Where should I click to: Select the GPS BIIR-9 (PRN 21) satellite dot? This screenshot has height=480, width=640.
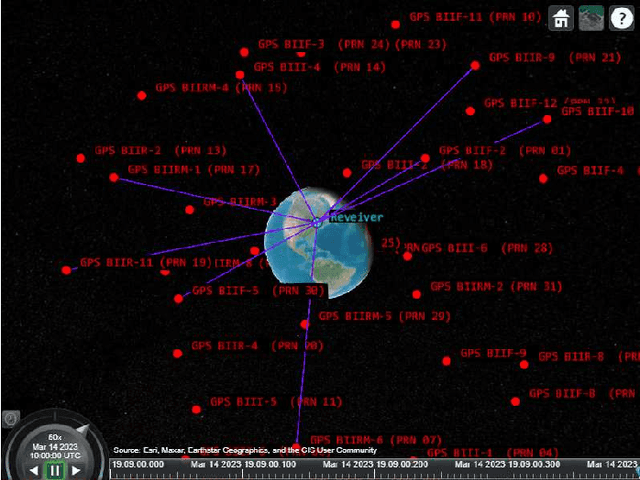click(x=475, y=65)
